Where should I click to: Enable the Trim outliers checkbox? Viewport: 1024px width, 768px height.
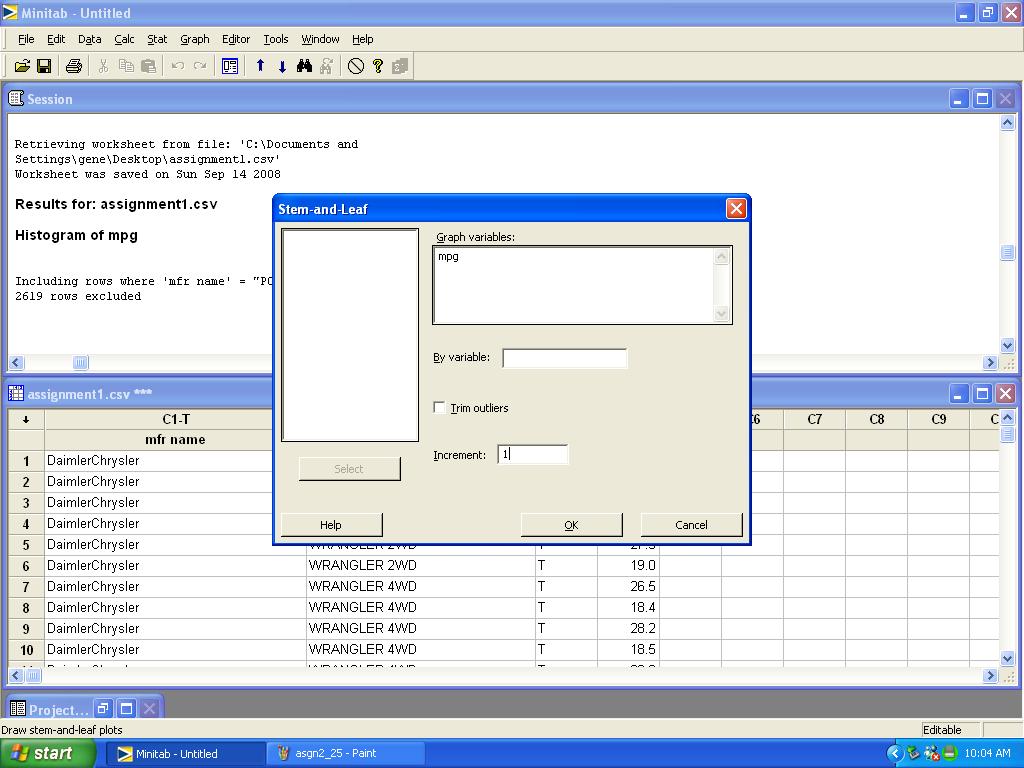pyautogui.click(x=439, y=408)
